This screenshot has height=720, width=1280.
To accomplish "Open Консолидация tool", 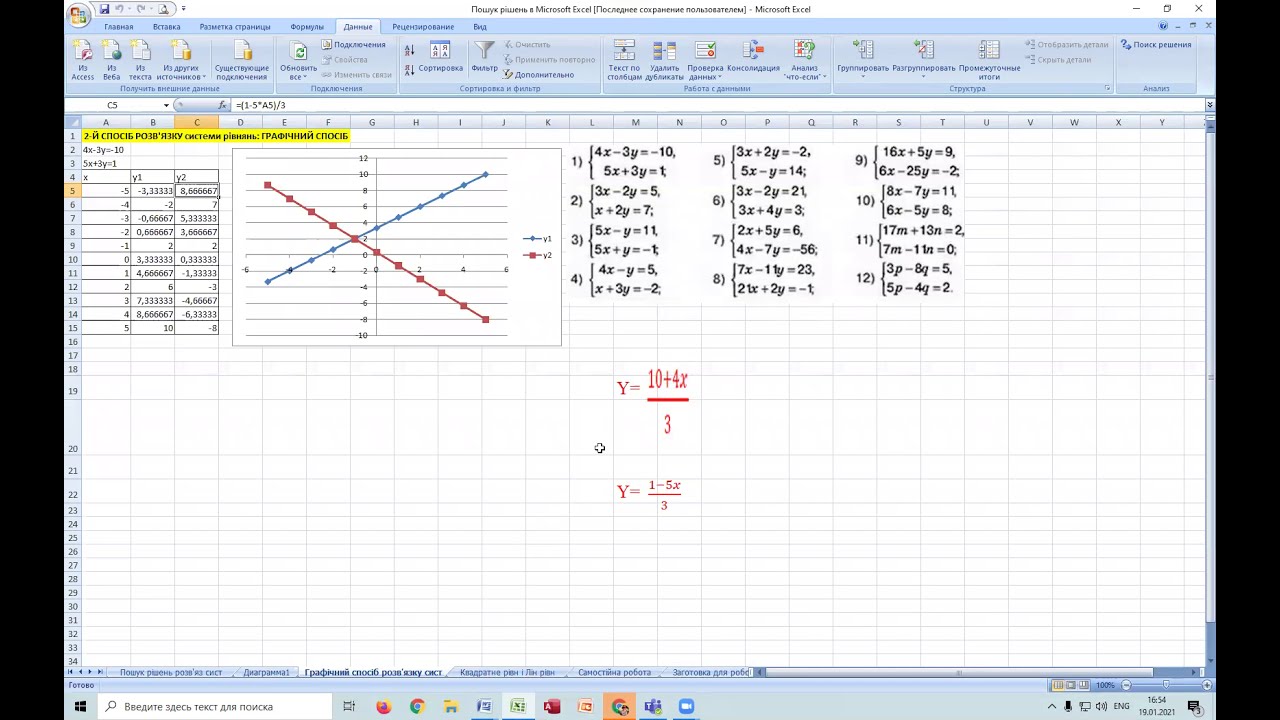I will pos(753,58).
